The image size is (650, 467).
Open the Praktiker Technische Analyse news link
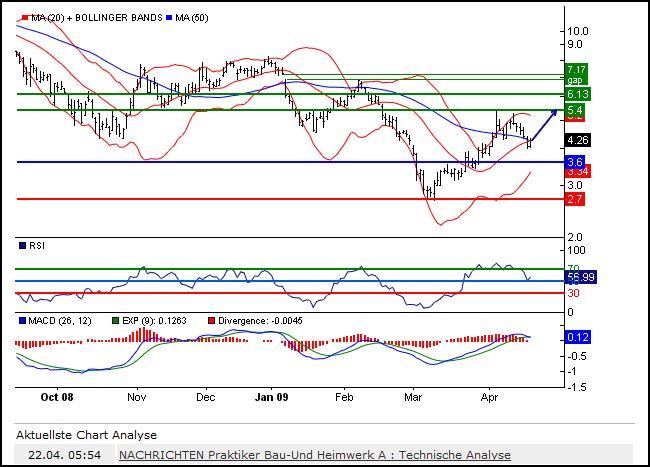(315, 455)
